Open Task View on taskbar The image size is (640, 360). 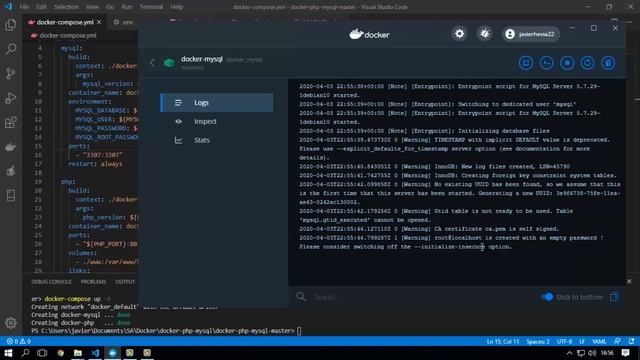[x=42, y=353]
